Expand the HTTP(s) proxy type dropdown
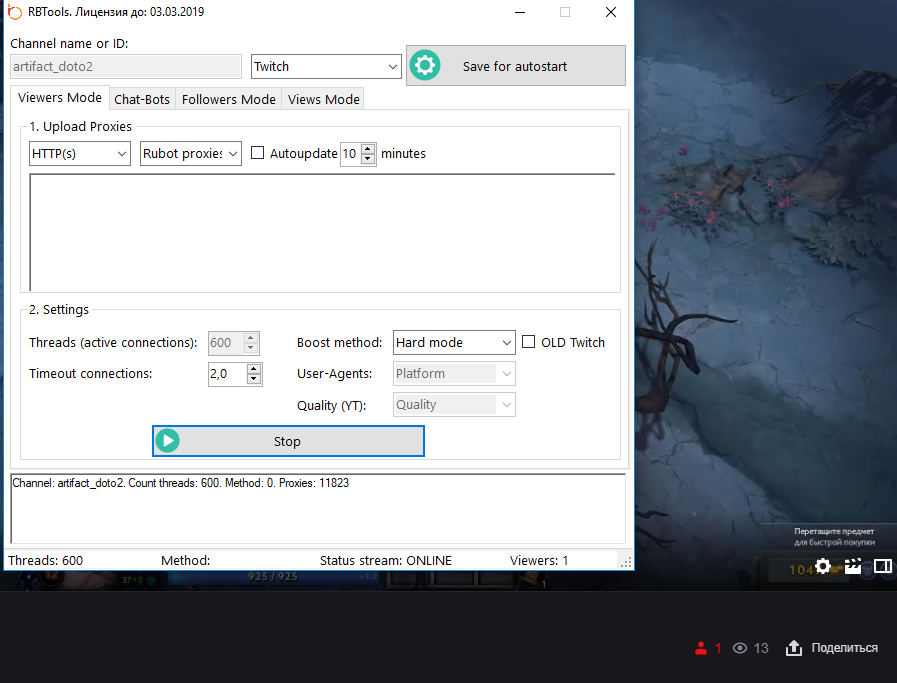897x683 pixels. 80,153
